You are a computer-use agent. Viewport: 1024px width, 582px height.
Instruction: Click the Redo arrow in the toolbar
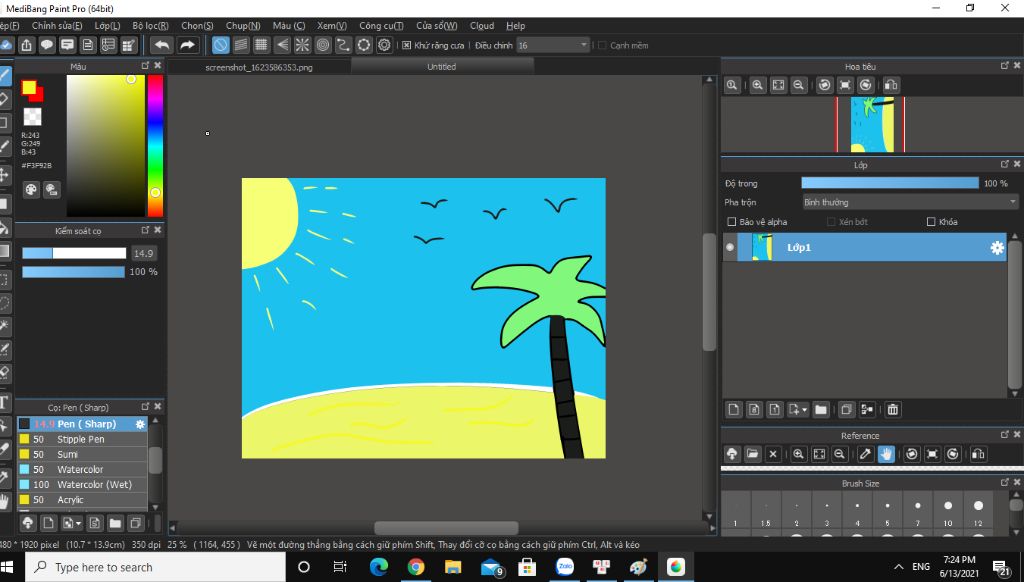(x=187, y=45)
